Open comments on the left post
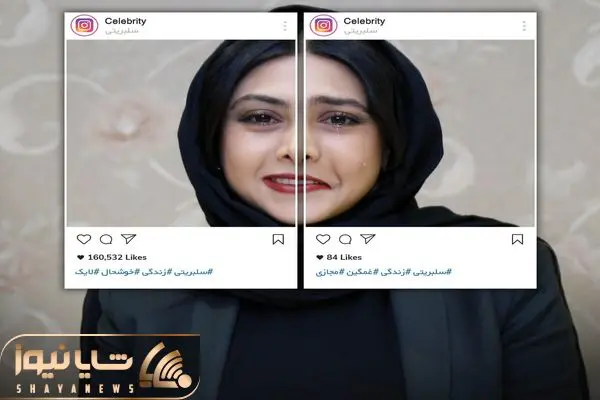The image size is (600, 400). point(106,240)
